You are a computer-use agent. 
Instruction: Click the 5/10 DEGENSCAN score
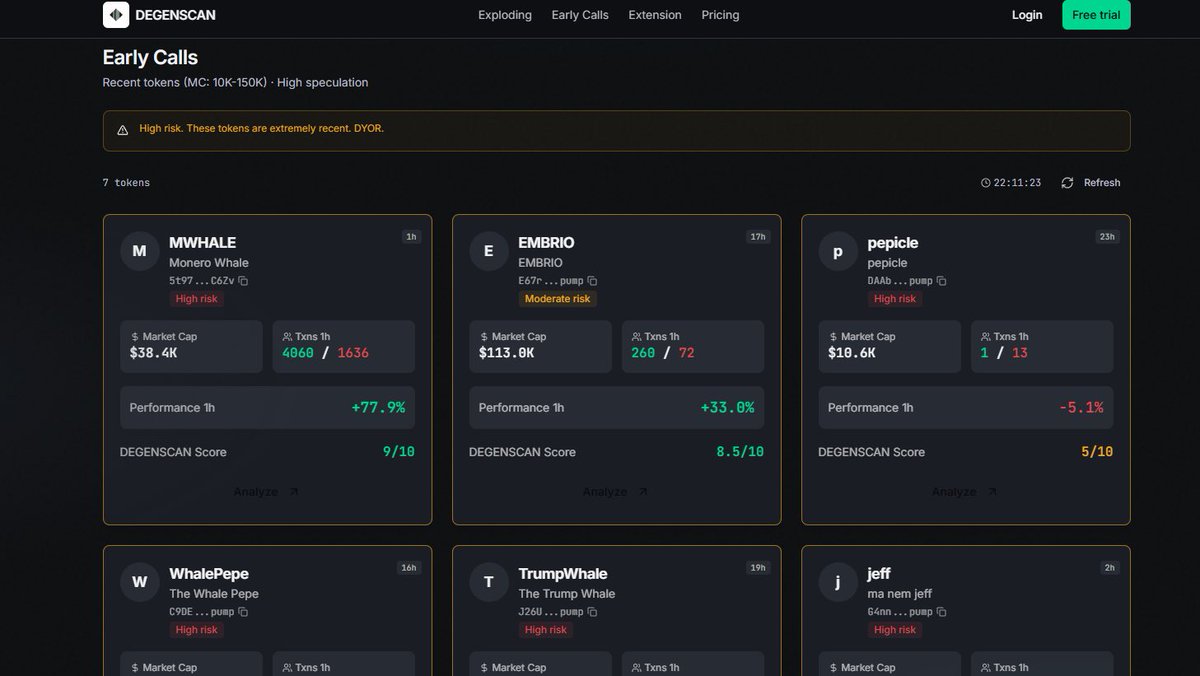[x=1097, y=452]
